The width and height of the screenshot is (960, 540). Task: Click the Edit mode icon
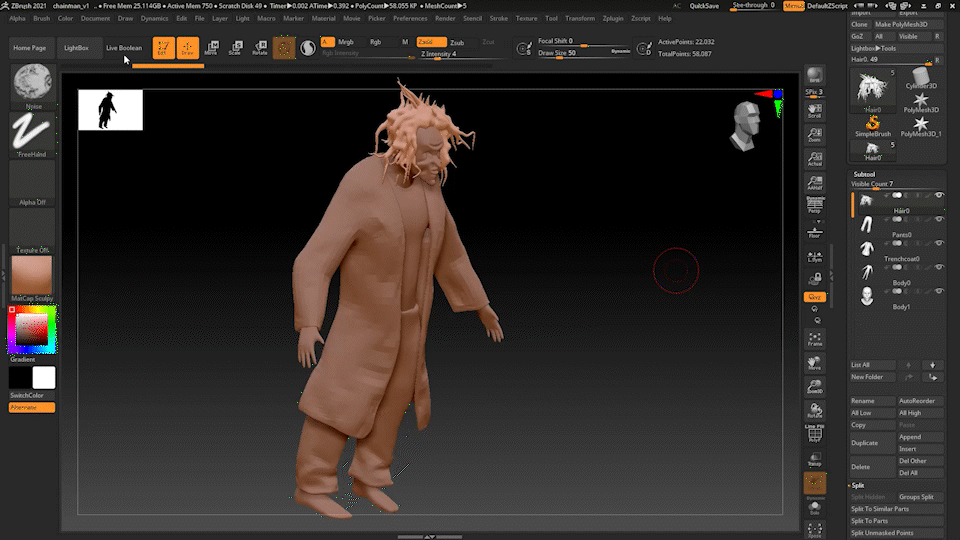[x=162, y=47]
